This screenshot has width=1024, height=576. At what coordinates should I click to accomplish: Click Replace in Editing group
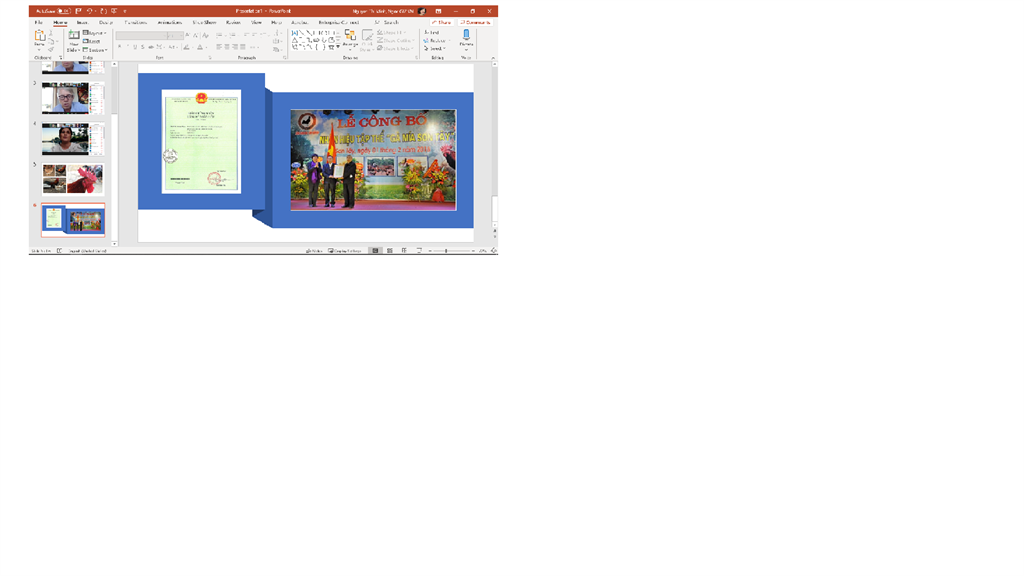(436, 40)
